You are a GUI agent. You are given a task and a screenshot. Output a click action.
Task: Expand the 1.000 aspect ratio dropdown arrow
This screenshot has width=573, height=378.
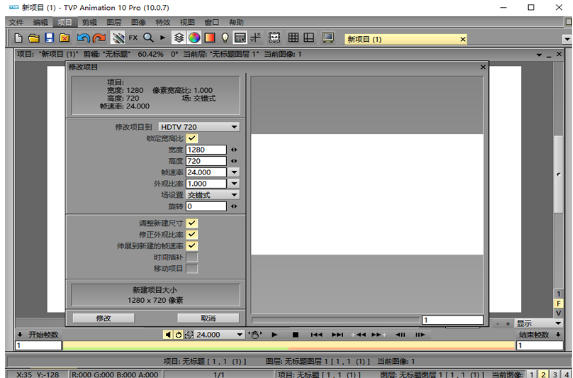click(234, 183)
